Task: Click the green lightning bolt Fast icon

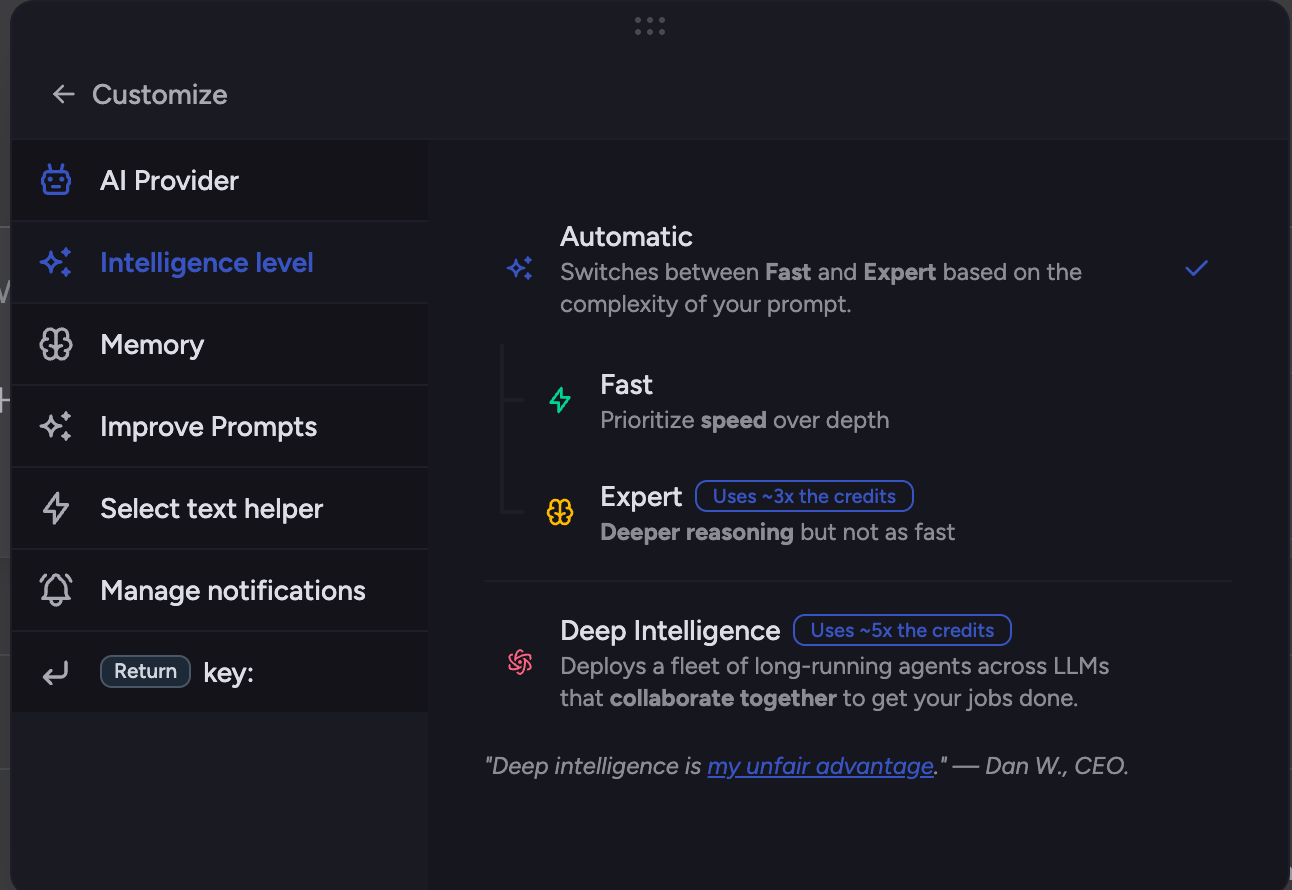Action: coord(560,401)
